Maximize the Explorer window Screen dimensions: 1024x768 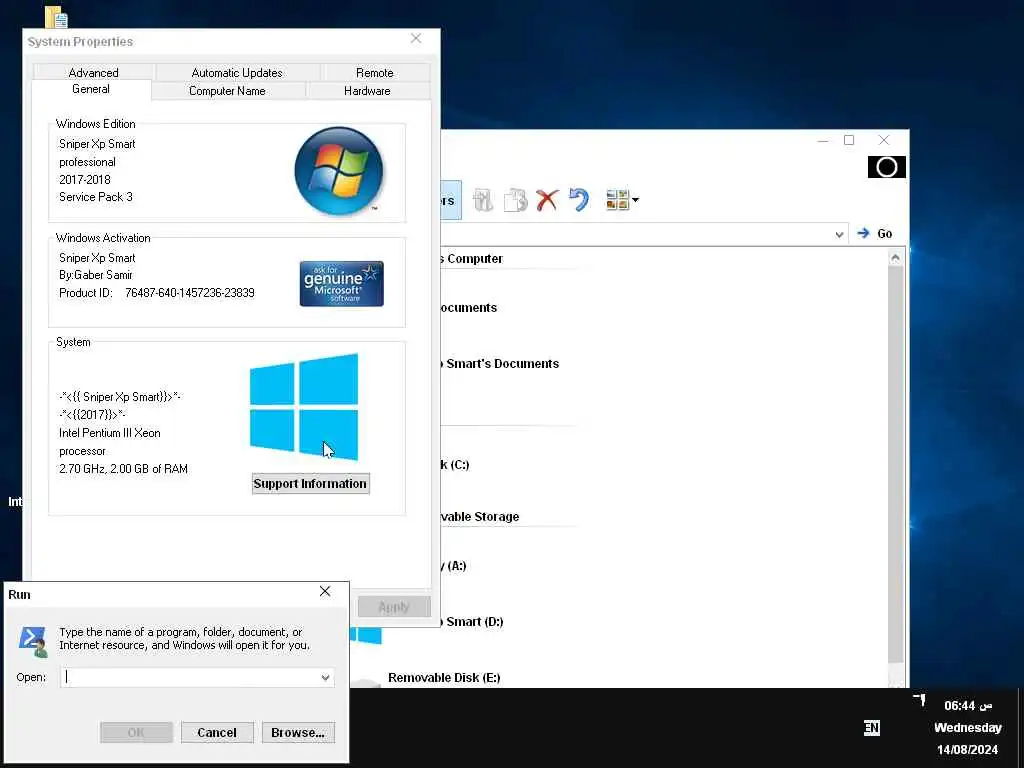coord(849,140)
